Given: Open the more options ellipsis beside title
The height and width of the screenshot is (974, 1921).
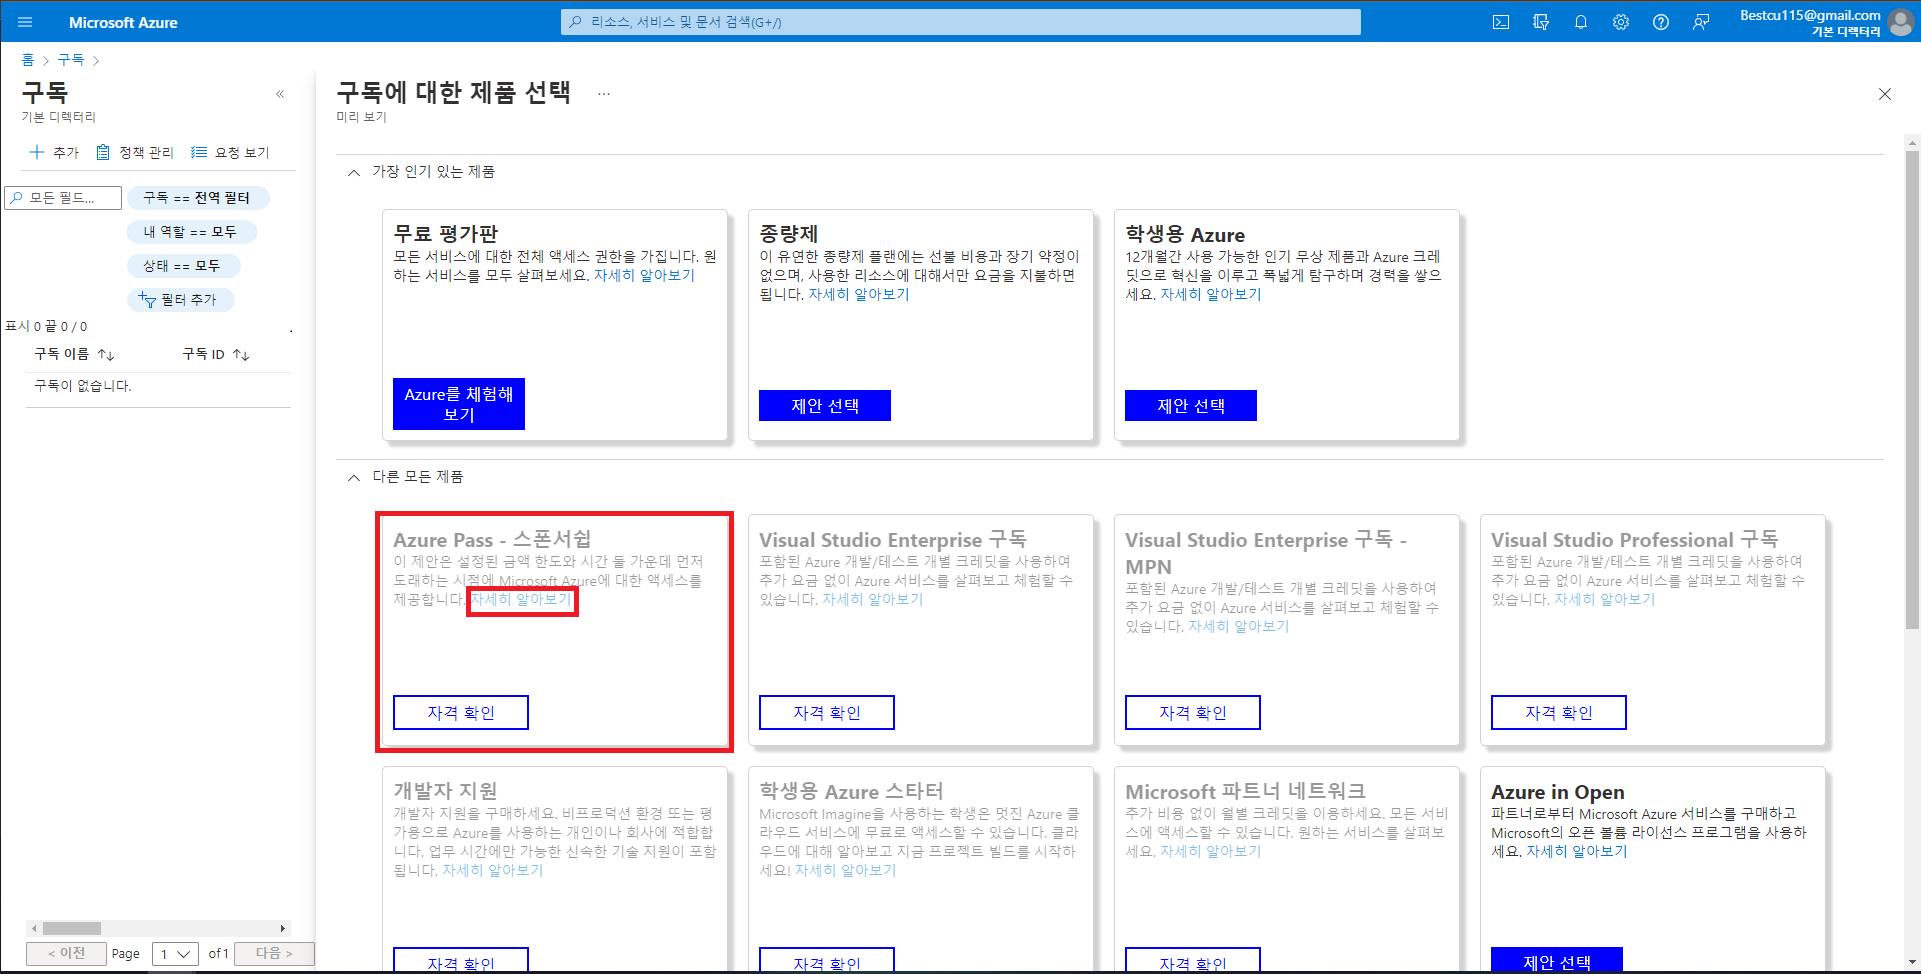Looking at the screenshot, I should (x=604, y=93).
